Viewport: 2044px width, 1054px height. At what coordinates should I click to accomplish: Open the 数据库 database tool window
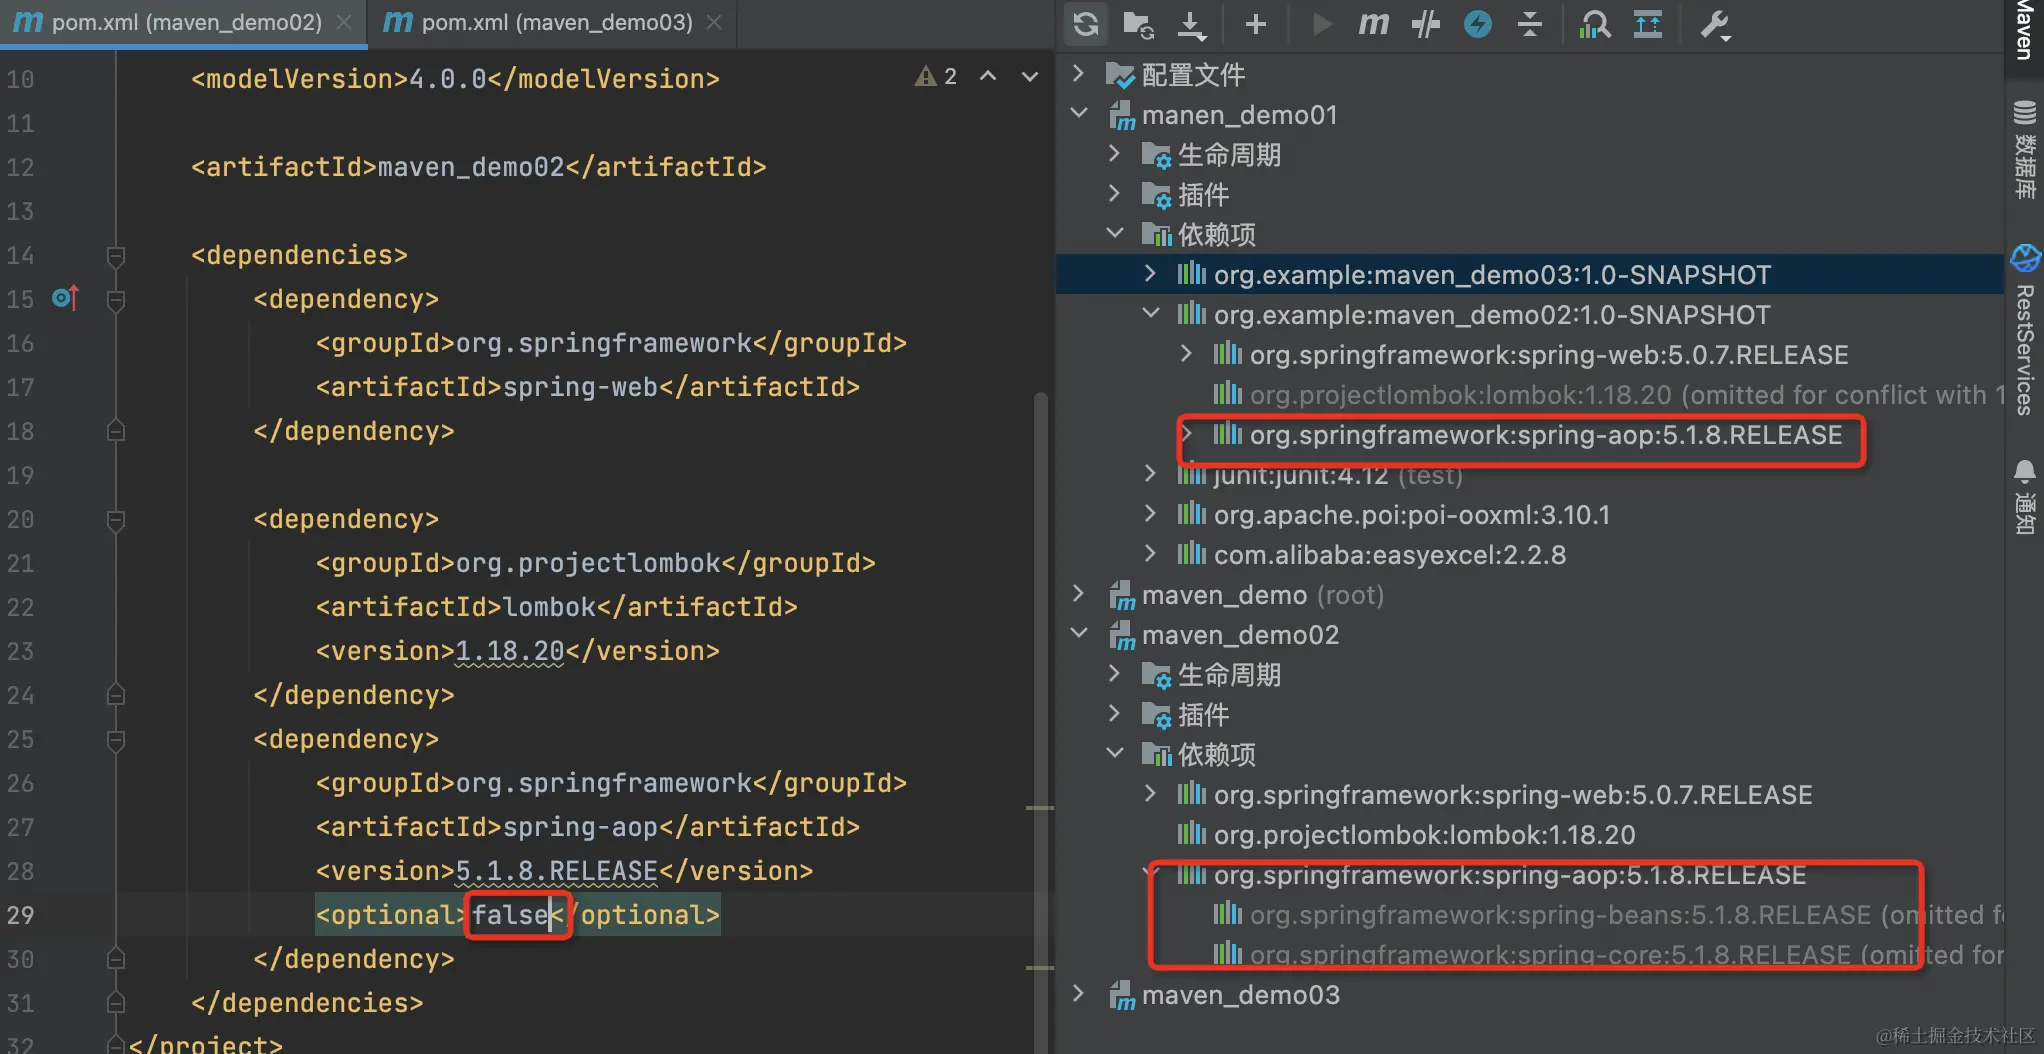tap(2025, 150)
